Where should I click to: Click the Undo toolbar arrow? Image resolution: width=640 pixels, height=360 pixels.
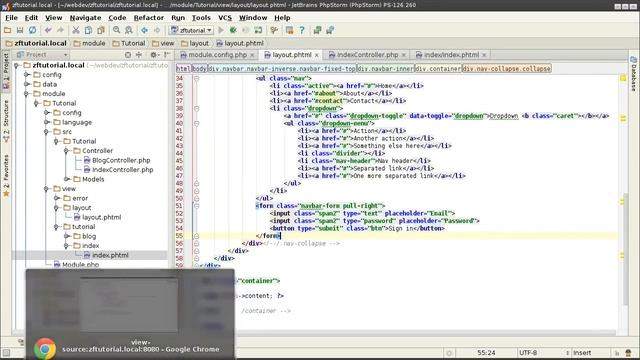[48, 30]
